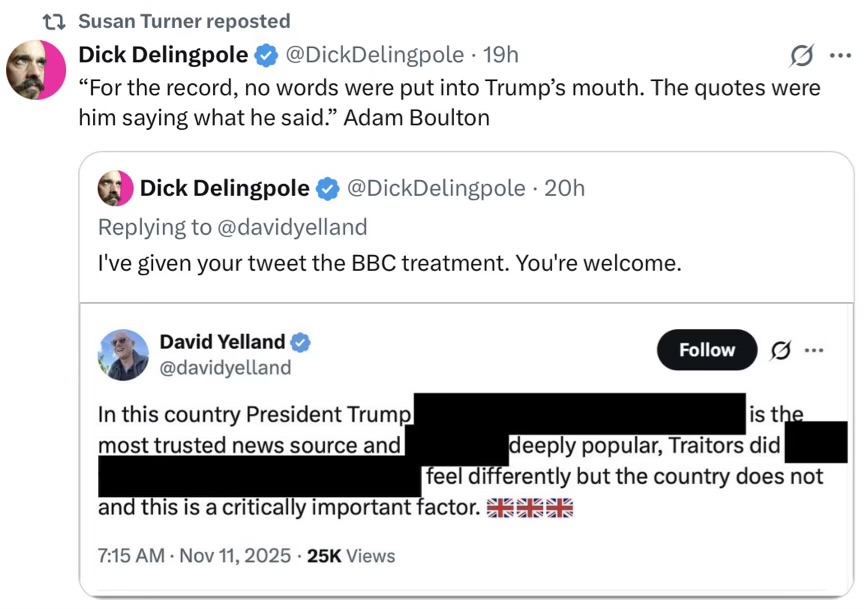Image resolution: width=864 pixels, height=609 pixels.
Task: Click David Yelland's profile picture
Action: point(124,354)
